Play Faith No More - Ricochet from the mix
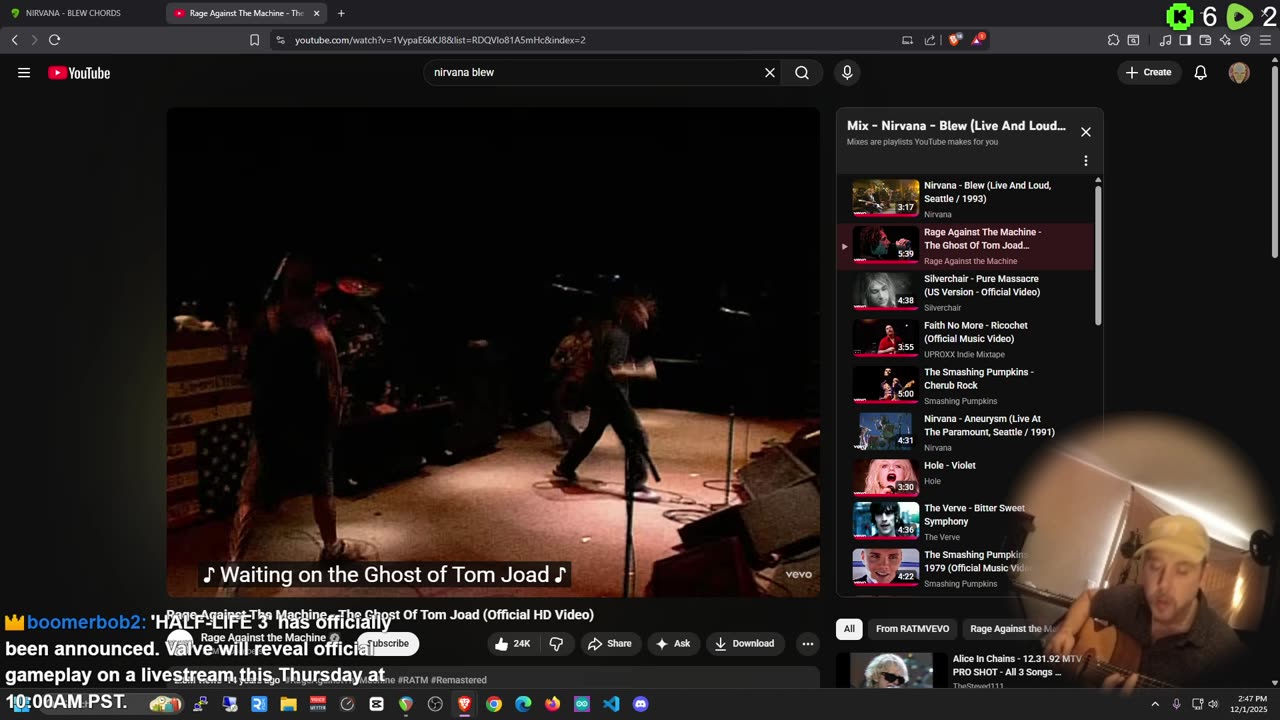The height and width of the screenshot is (720, 1280). [x=967, y=339]
